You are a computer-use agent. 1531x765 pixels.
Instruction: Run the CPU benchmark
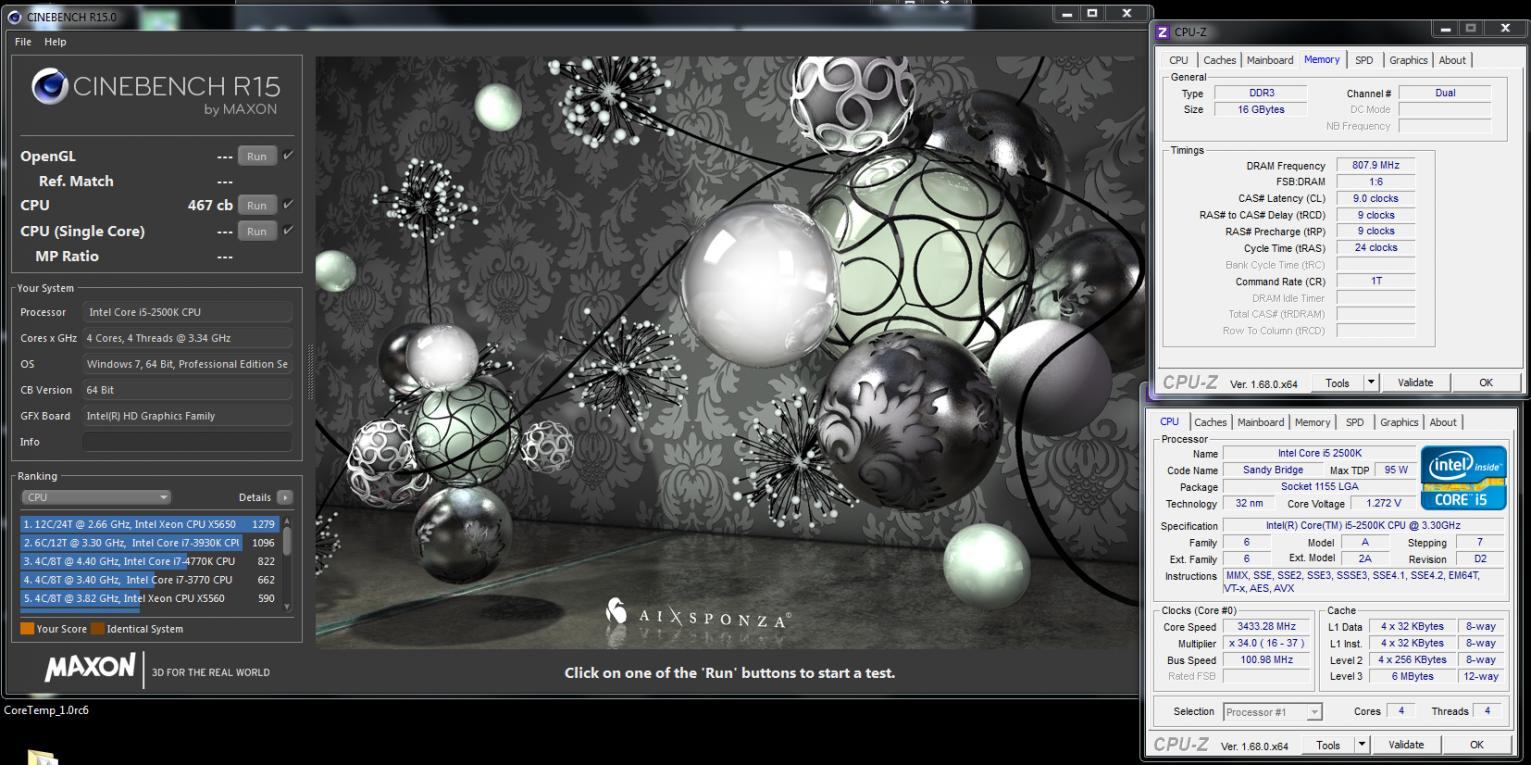coord(257,205)
